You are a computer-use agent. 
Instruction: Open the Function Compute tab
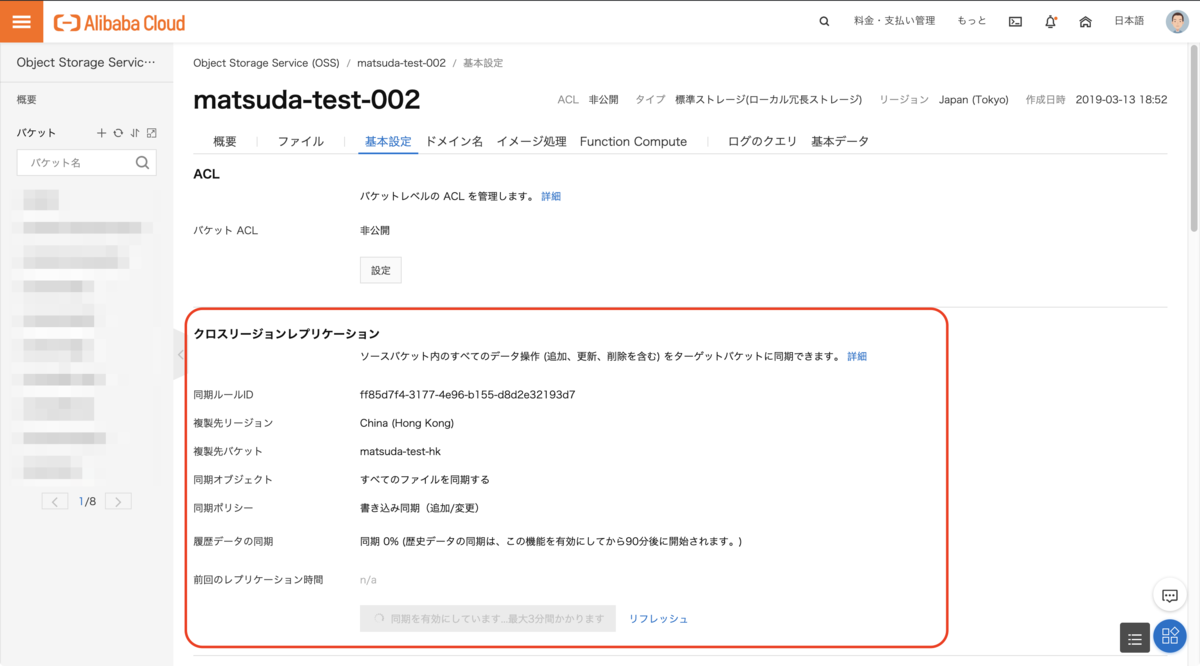(x=633, y=142)
